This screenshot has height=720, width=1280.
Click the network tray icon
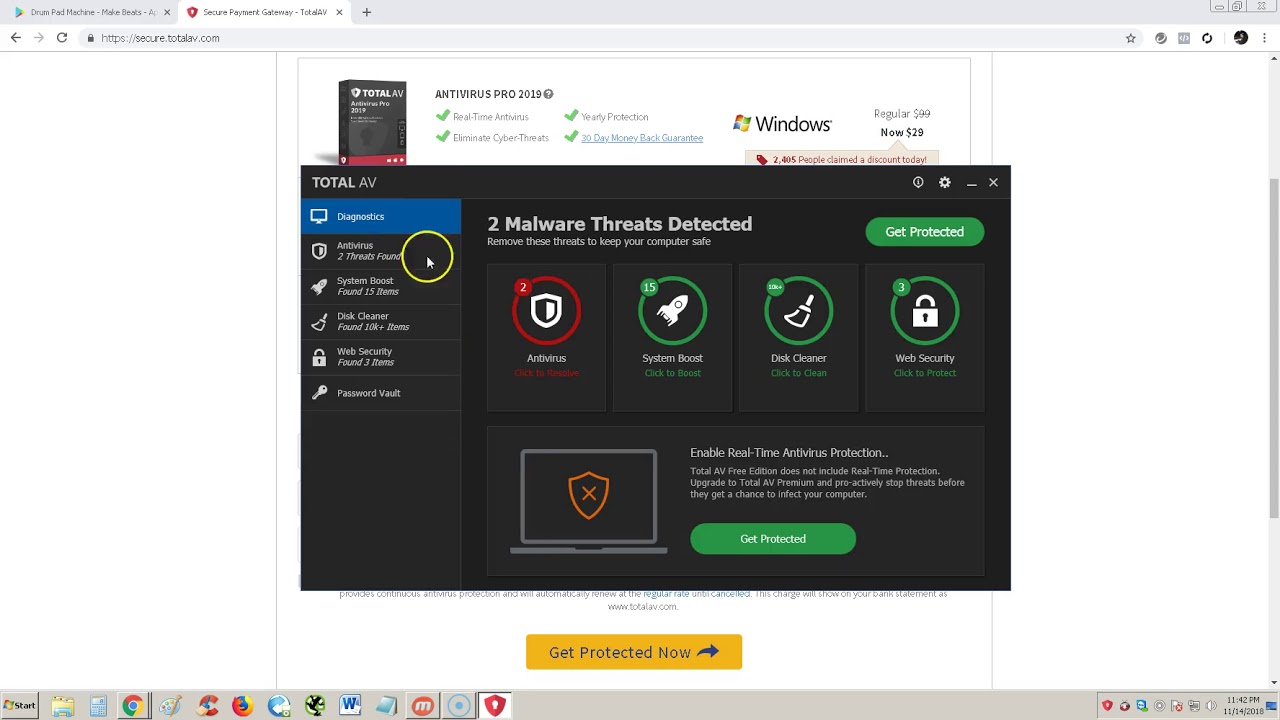[1194, 706]
